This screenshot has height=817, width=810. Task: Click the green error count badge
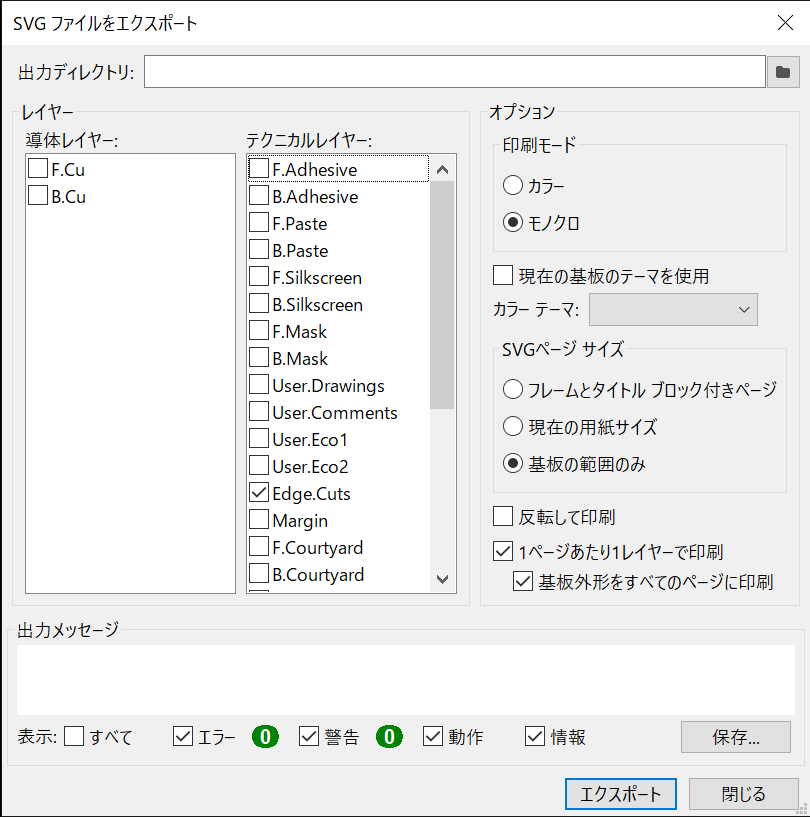point(265,737)
